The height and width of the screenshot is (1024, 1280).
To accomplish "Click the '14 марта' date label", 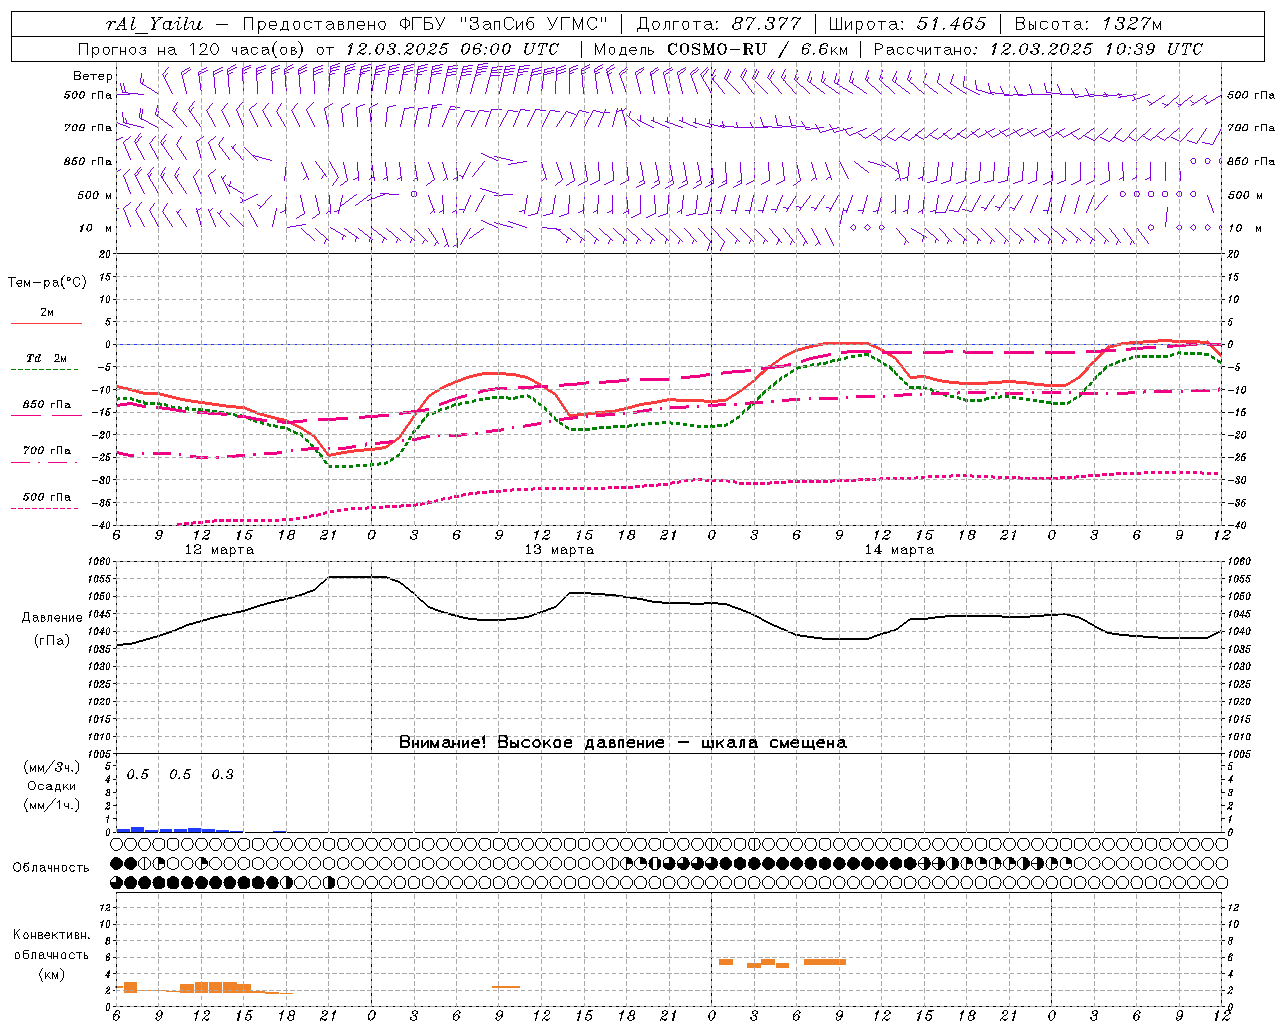I will (899, 550).
